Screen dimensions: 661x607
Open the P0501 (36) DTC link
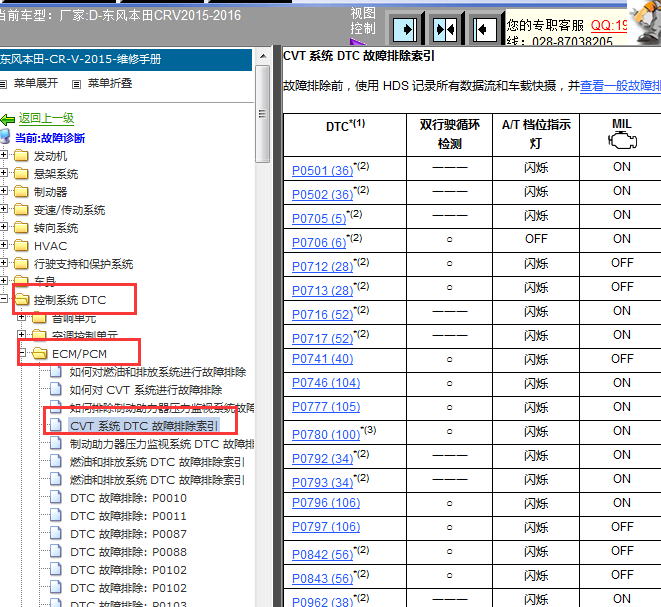pyautogui.click(x=322, y=170)
